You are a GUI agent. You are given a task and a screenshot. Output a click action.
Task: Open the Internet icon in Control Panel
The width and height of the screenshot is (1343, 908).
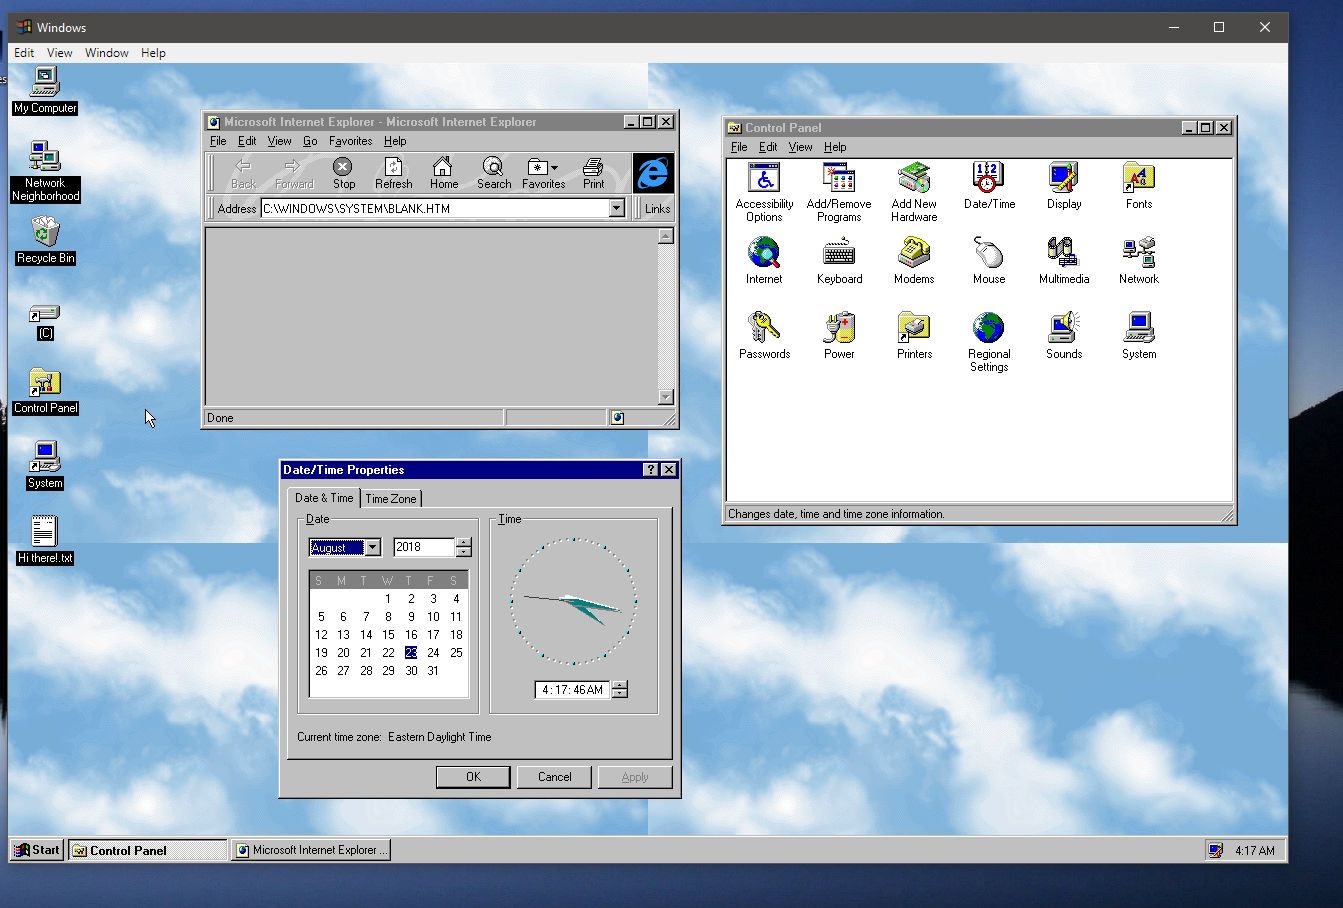coord(764,260)
